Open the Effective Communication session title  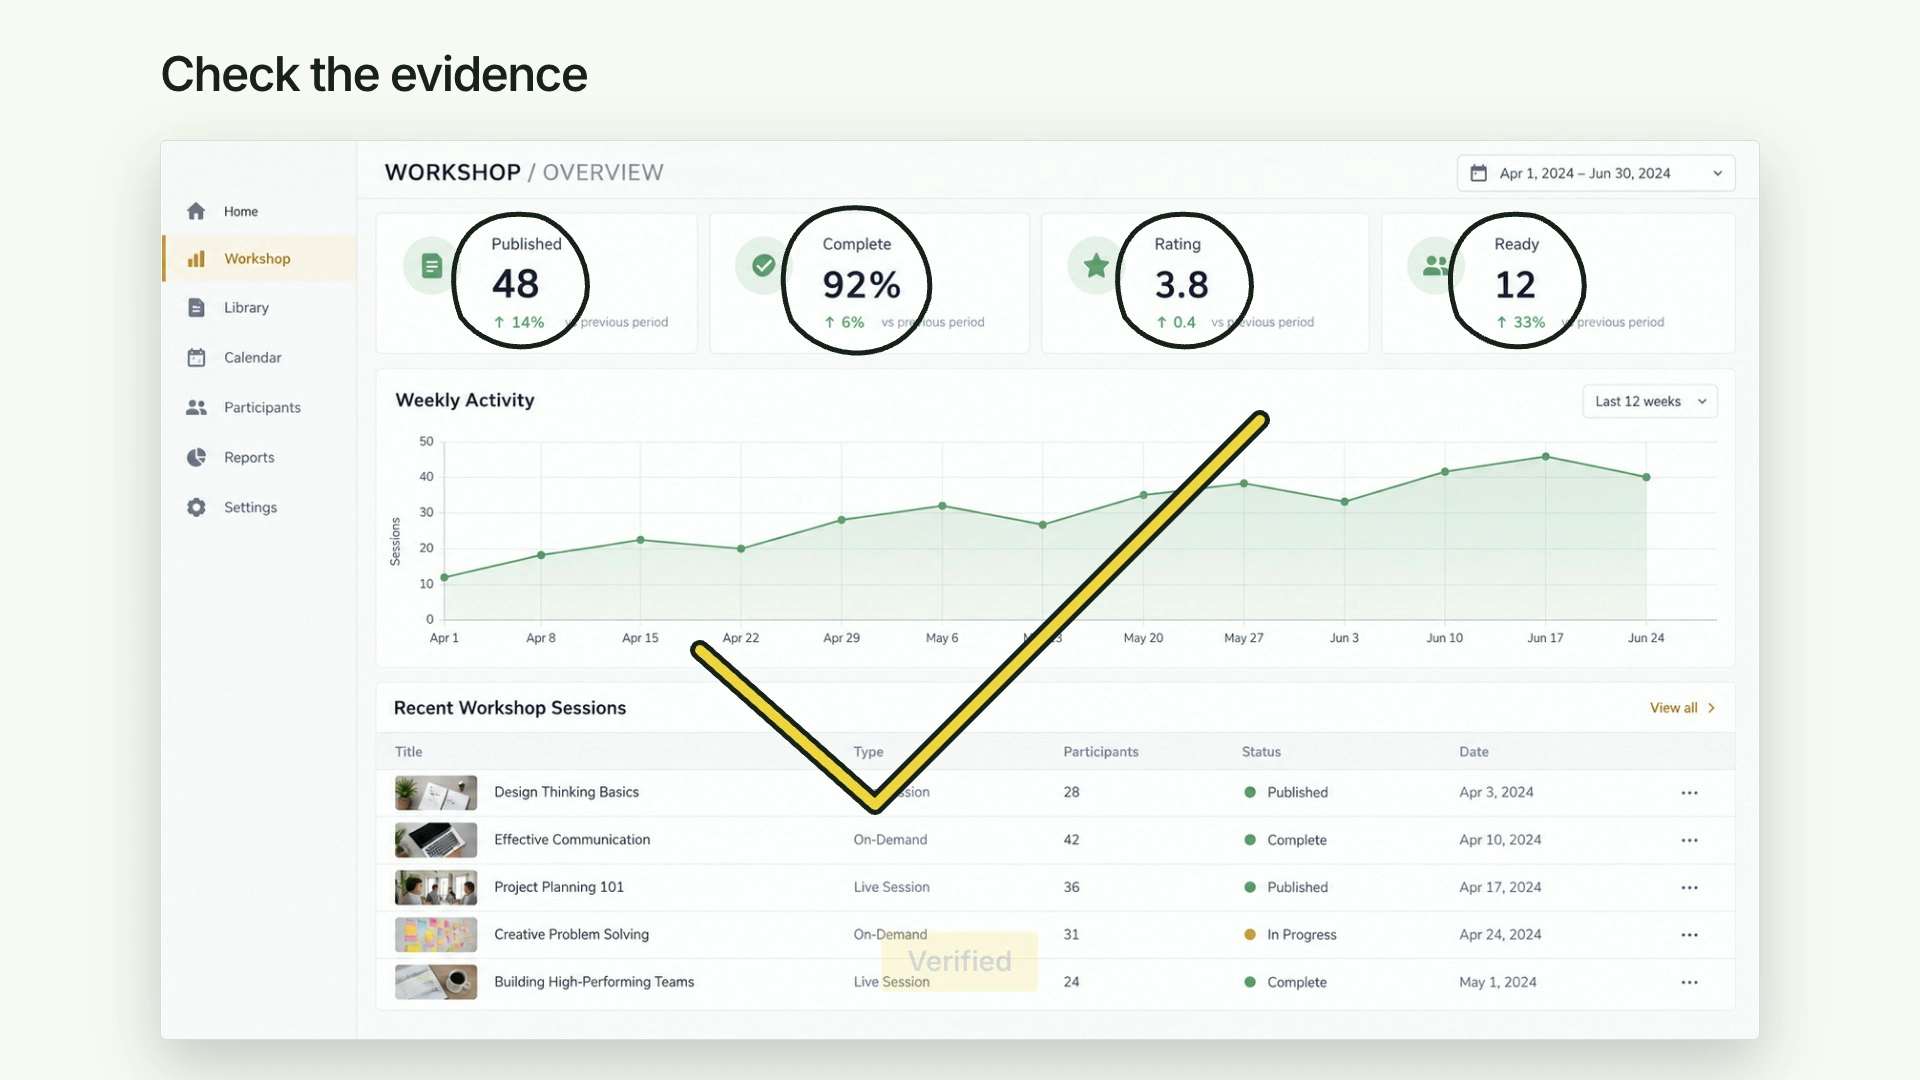pyautogui.click(x=572, y=839)
